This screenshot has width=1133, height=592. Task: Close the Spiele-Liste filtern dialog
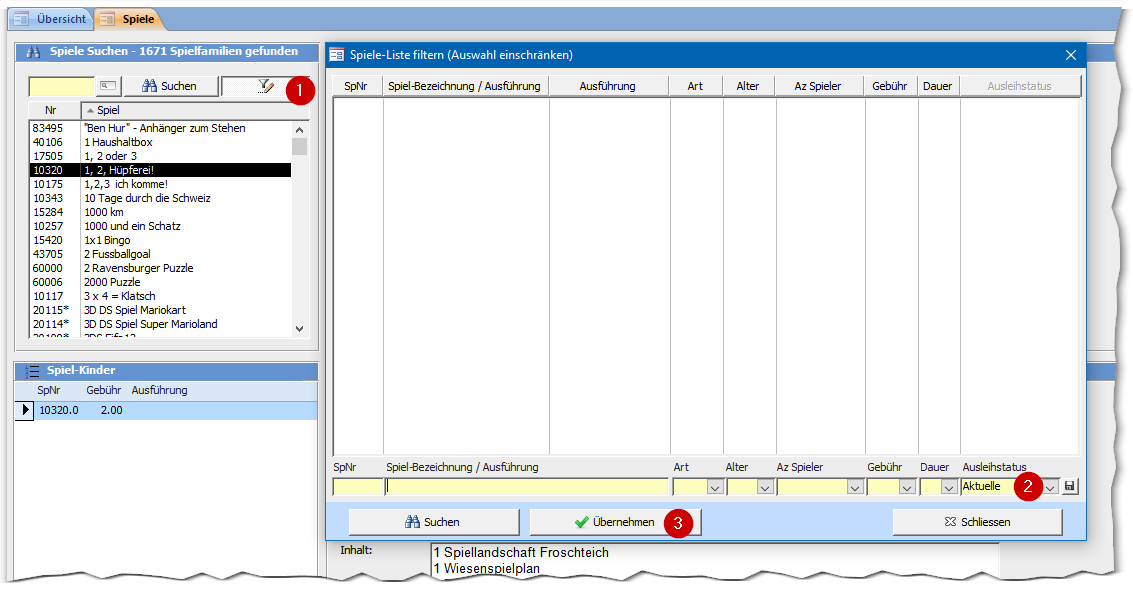click(x=1071, y=55)
